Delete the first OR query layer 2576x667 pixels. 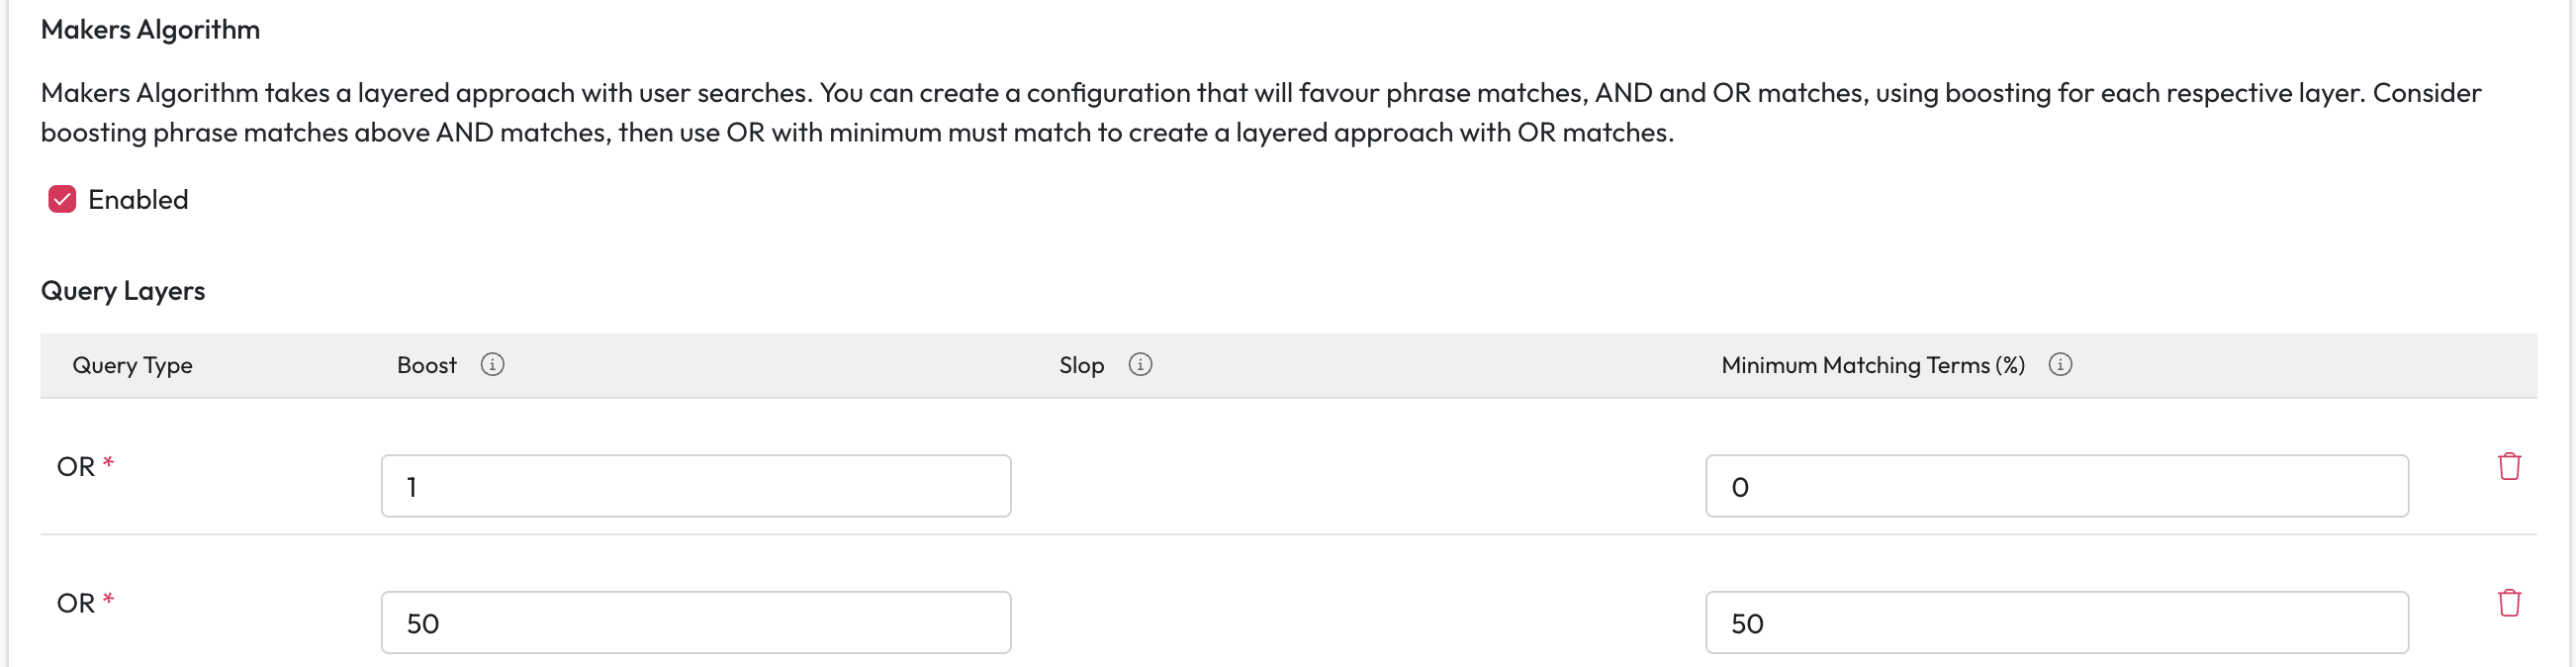(x=2509, y=466)
